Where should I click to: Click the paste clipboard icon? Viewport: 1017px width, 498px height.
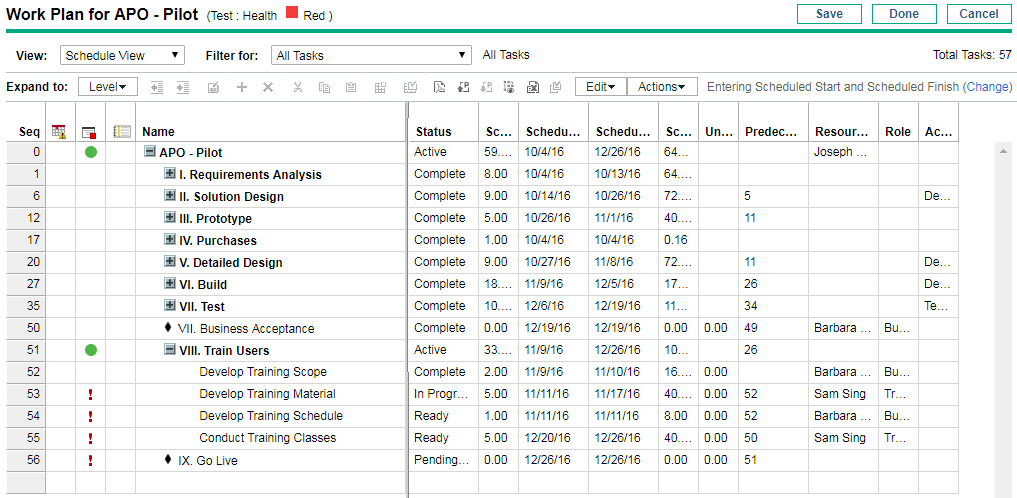point(351,87)
